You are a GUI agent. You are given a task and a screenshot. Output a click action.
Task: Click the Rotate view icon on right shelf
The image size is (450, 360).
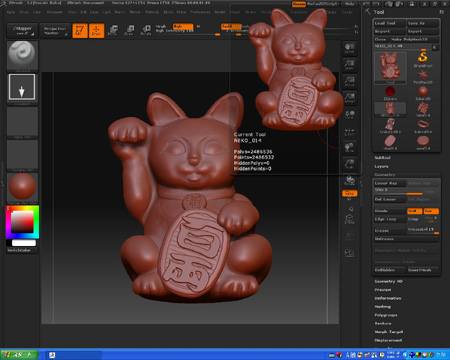point(349,181)
